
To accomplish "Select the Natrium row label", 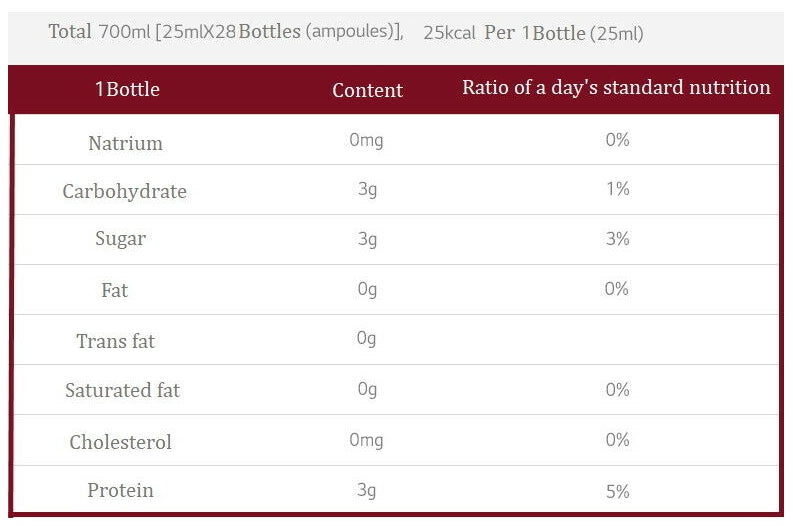I will coord(125,143).
